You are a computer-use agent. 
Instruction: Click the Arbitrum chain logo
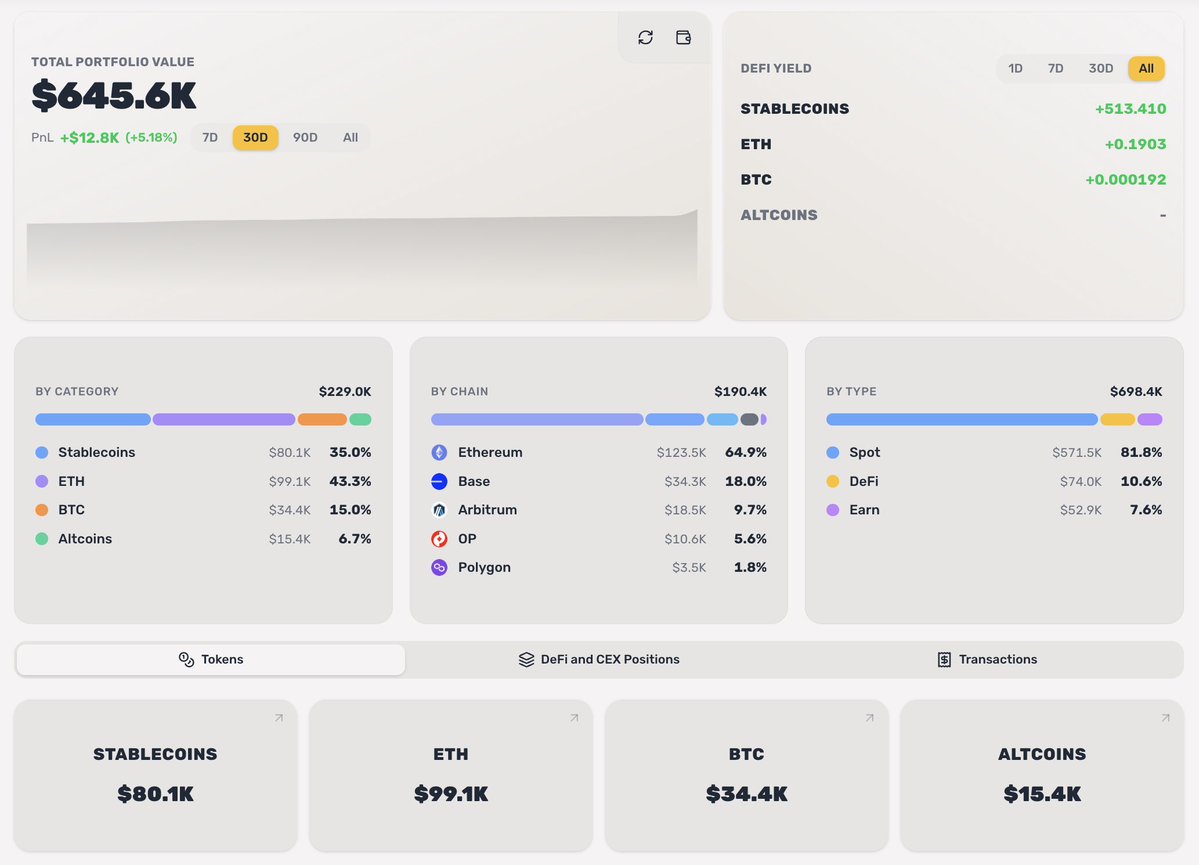pyautogui.click(x=439, y=509)
